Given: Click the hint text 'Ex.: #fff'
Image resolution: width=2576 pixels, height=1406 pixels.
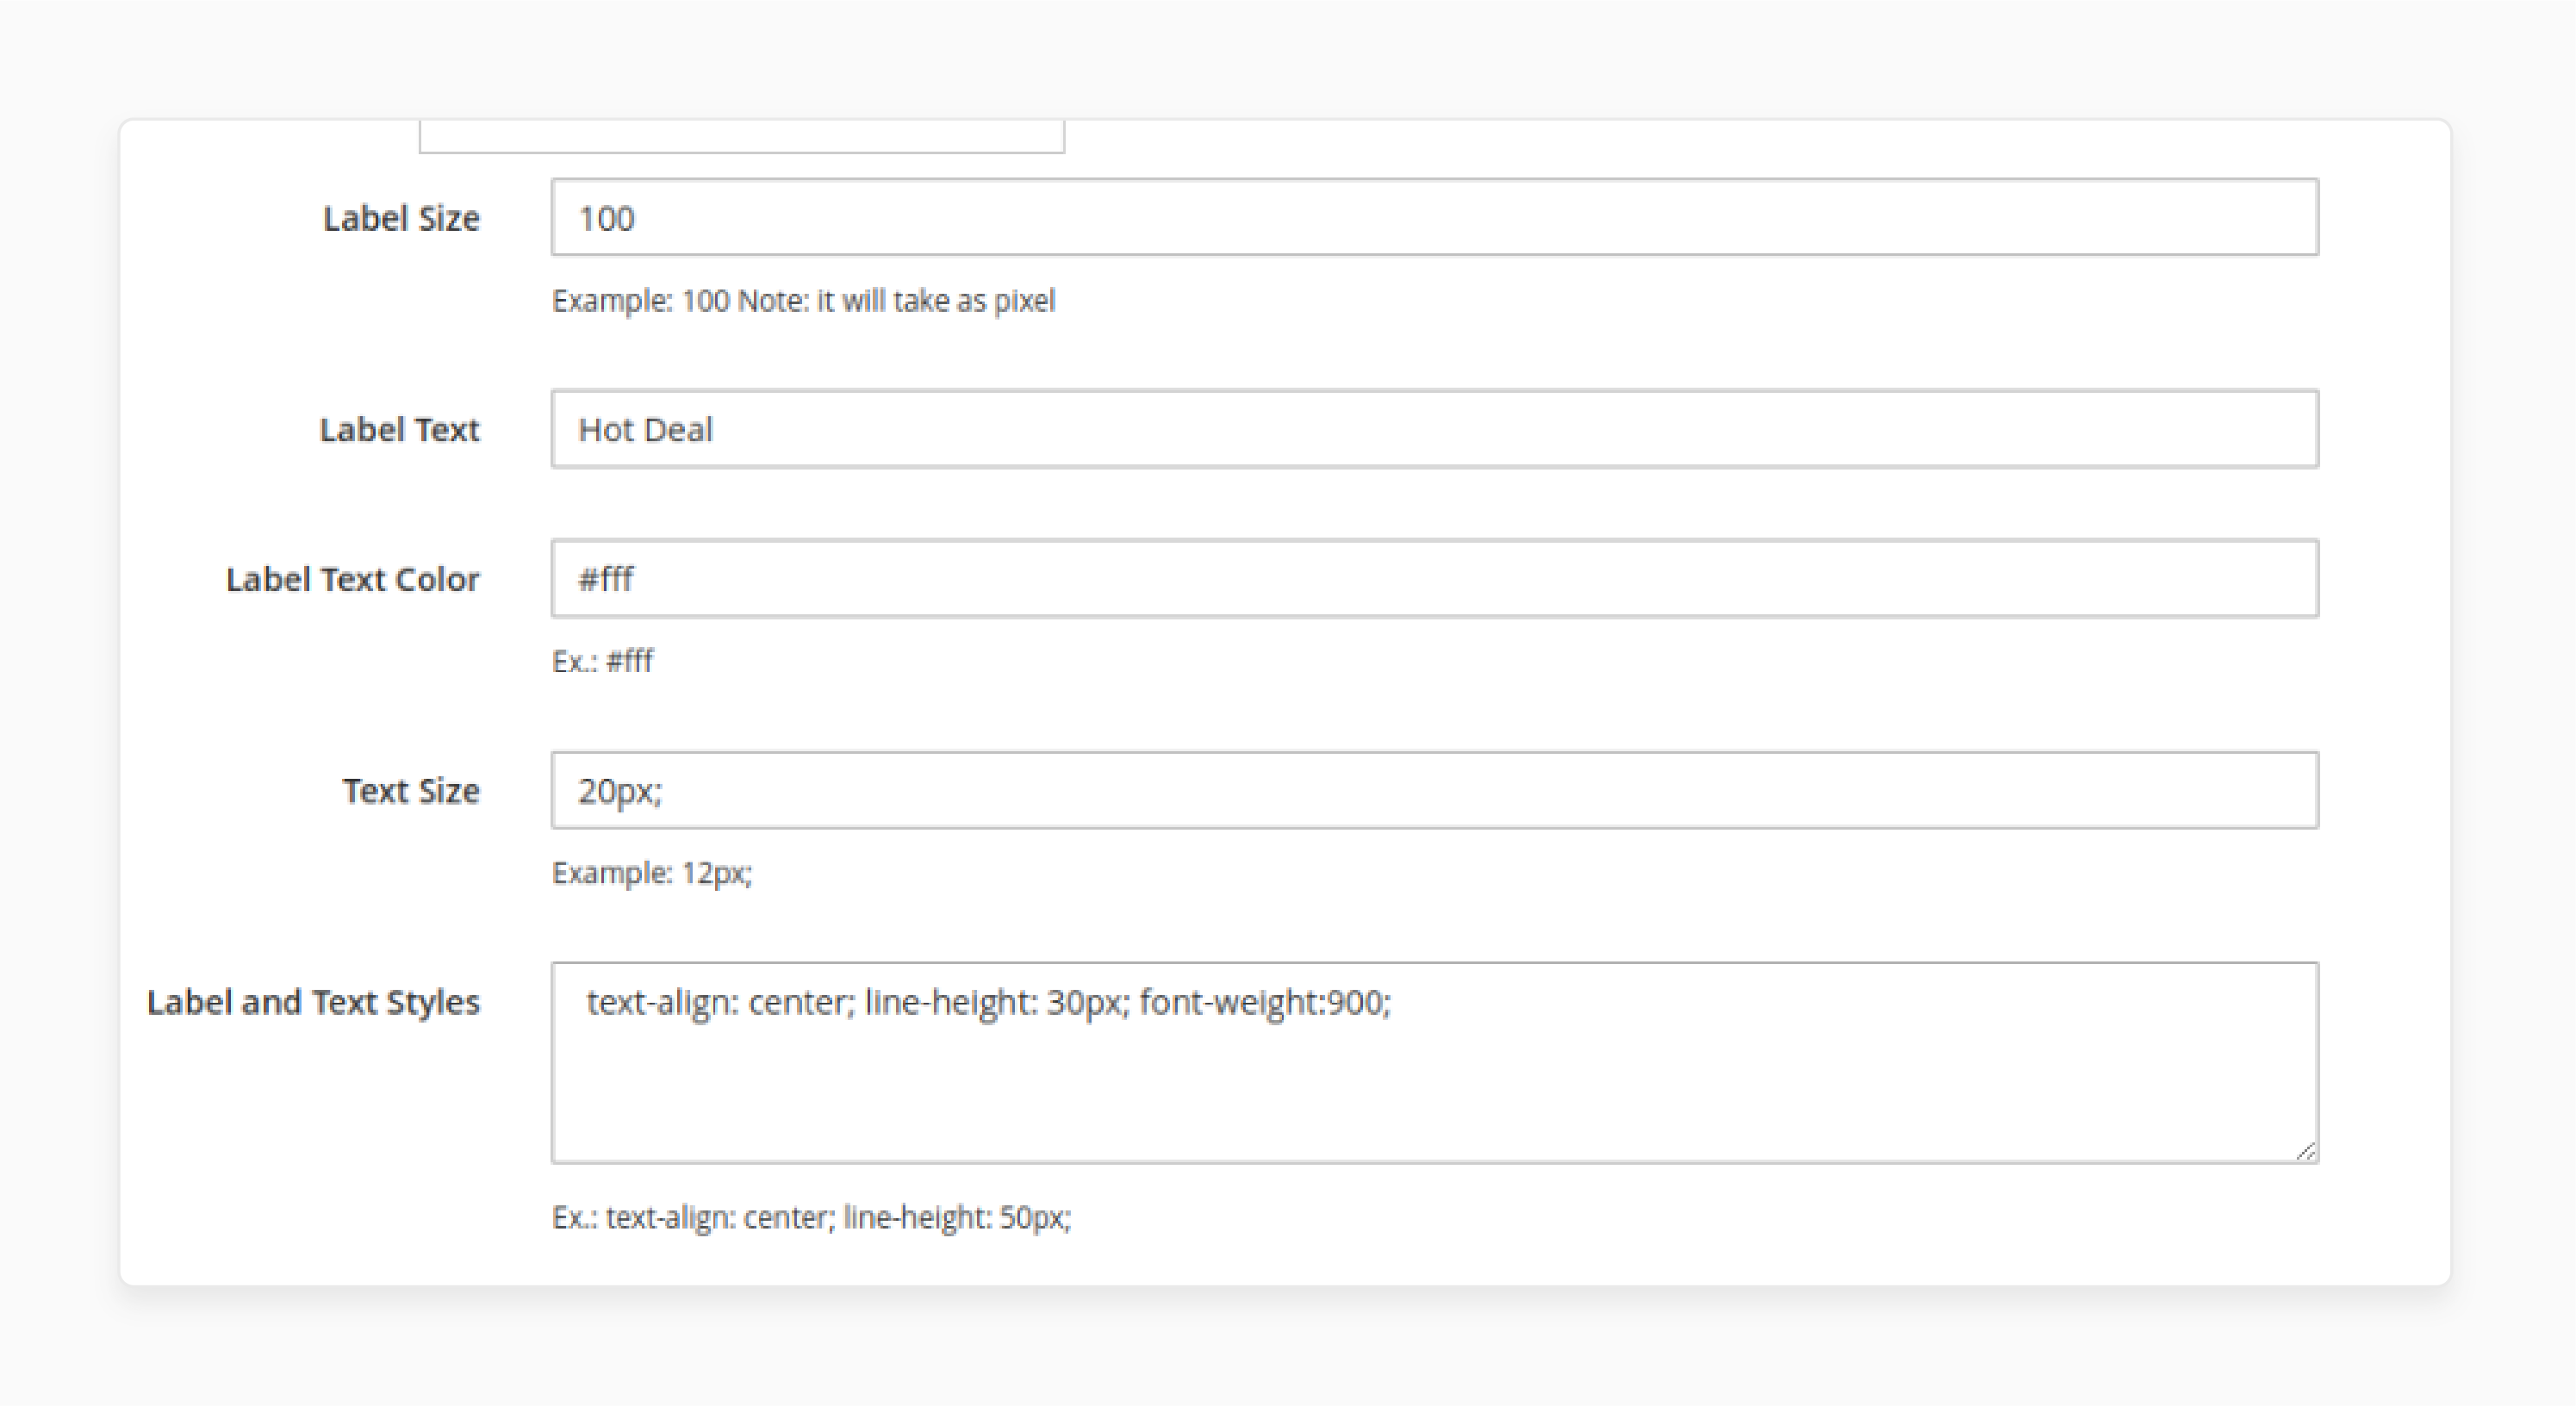Looking at the screenshot, I should pos(602,661).
